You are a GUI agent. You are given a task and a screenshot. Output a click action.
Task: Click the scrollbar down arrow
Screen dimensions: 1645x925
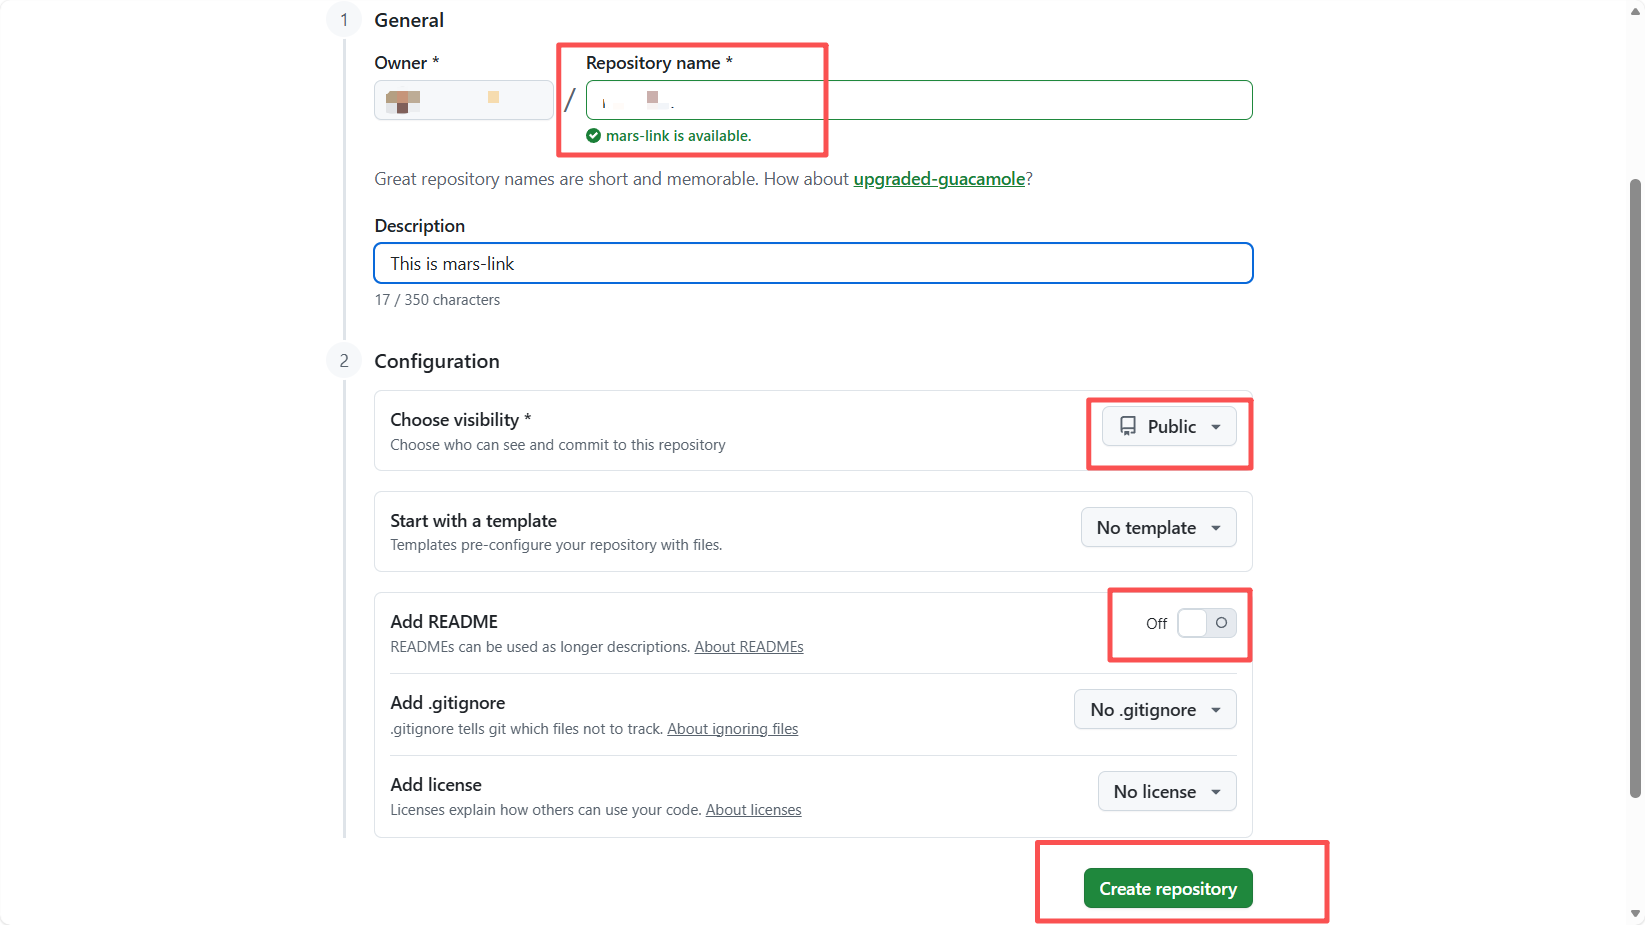point(1635,913)
